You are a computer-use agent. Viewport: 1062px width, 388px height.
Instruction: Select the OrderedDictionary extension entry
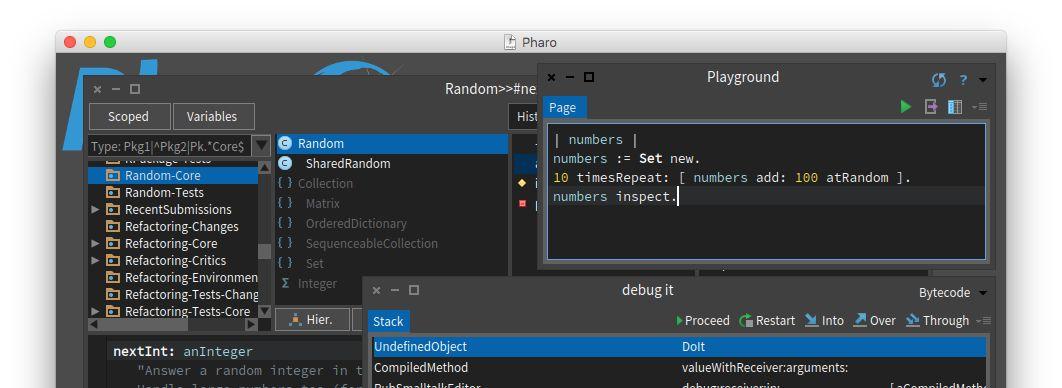392,223
